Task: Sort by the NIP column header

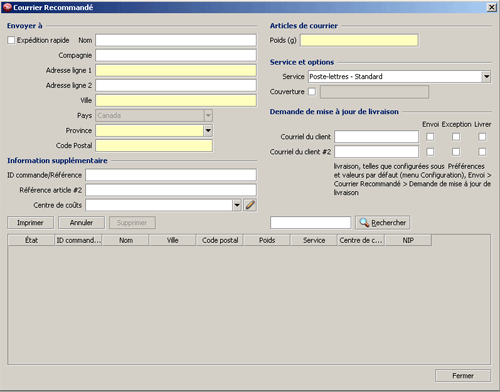Action: tap(408, 240)
